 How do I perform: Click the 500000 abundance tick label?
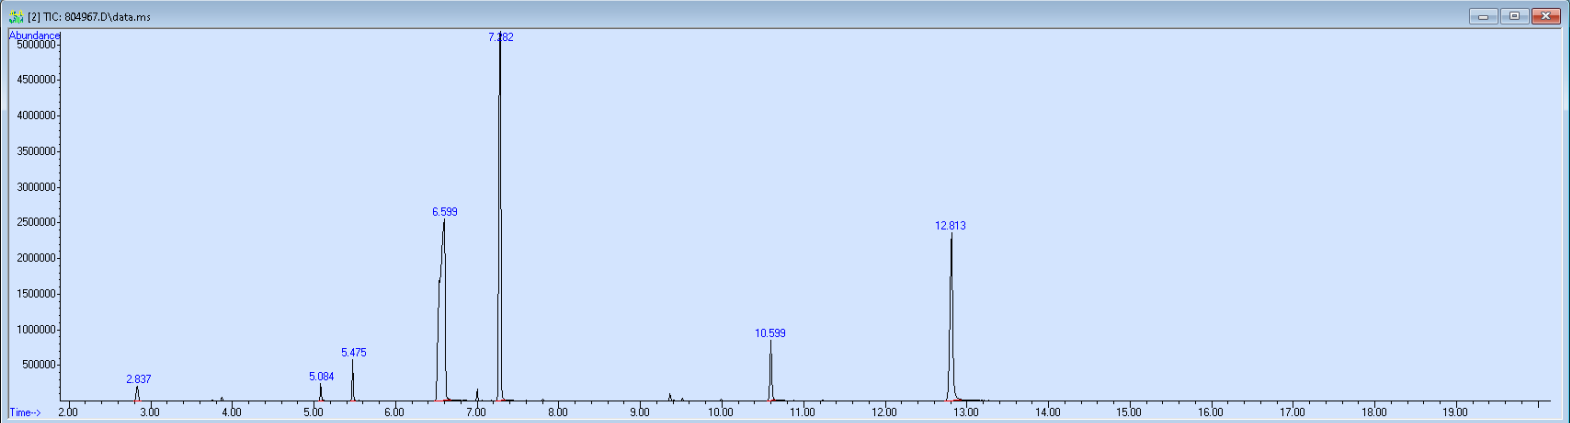click(39, 365)
